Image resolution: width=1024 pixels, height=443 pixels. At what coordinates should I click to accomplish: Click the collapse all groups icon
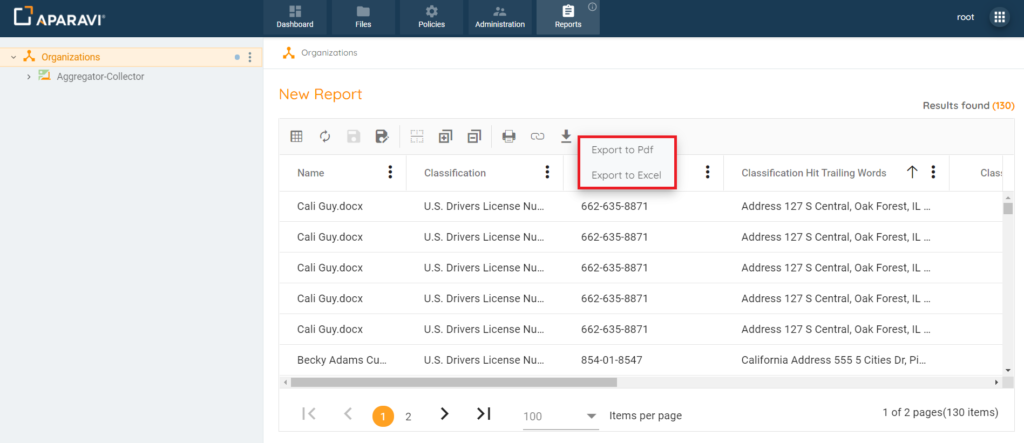(474, 137)
